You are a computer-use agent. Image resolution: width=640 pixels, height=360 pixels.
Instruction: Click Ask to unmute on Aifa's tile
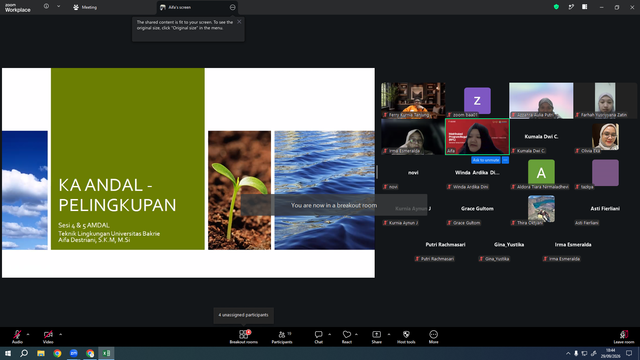[486, 160]
